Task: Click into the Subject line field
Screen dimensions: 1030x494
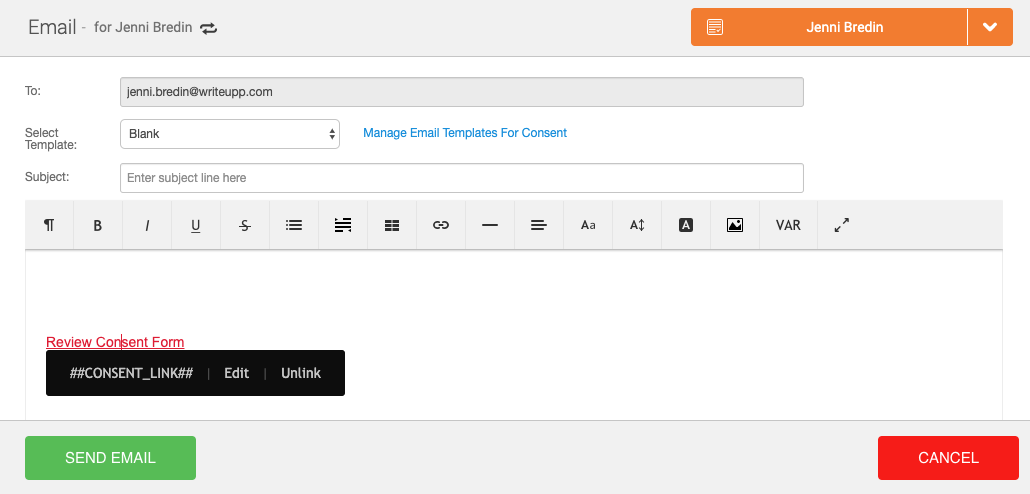Action: (x=461, y=178)
